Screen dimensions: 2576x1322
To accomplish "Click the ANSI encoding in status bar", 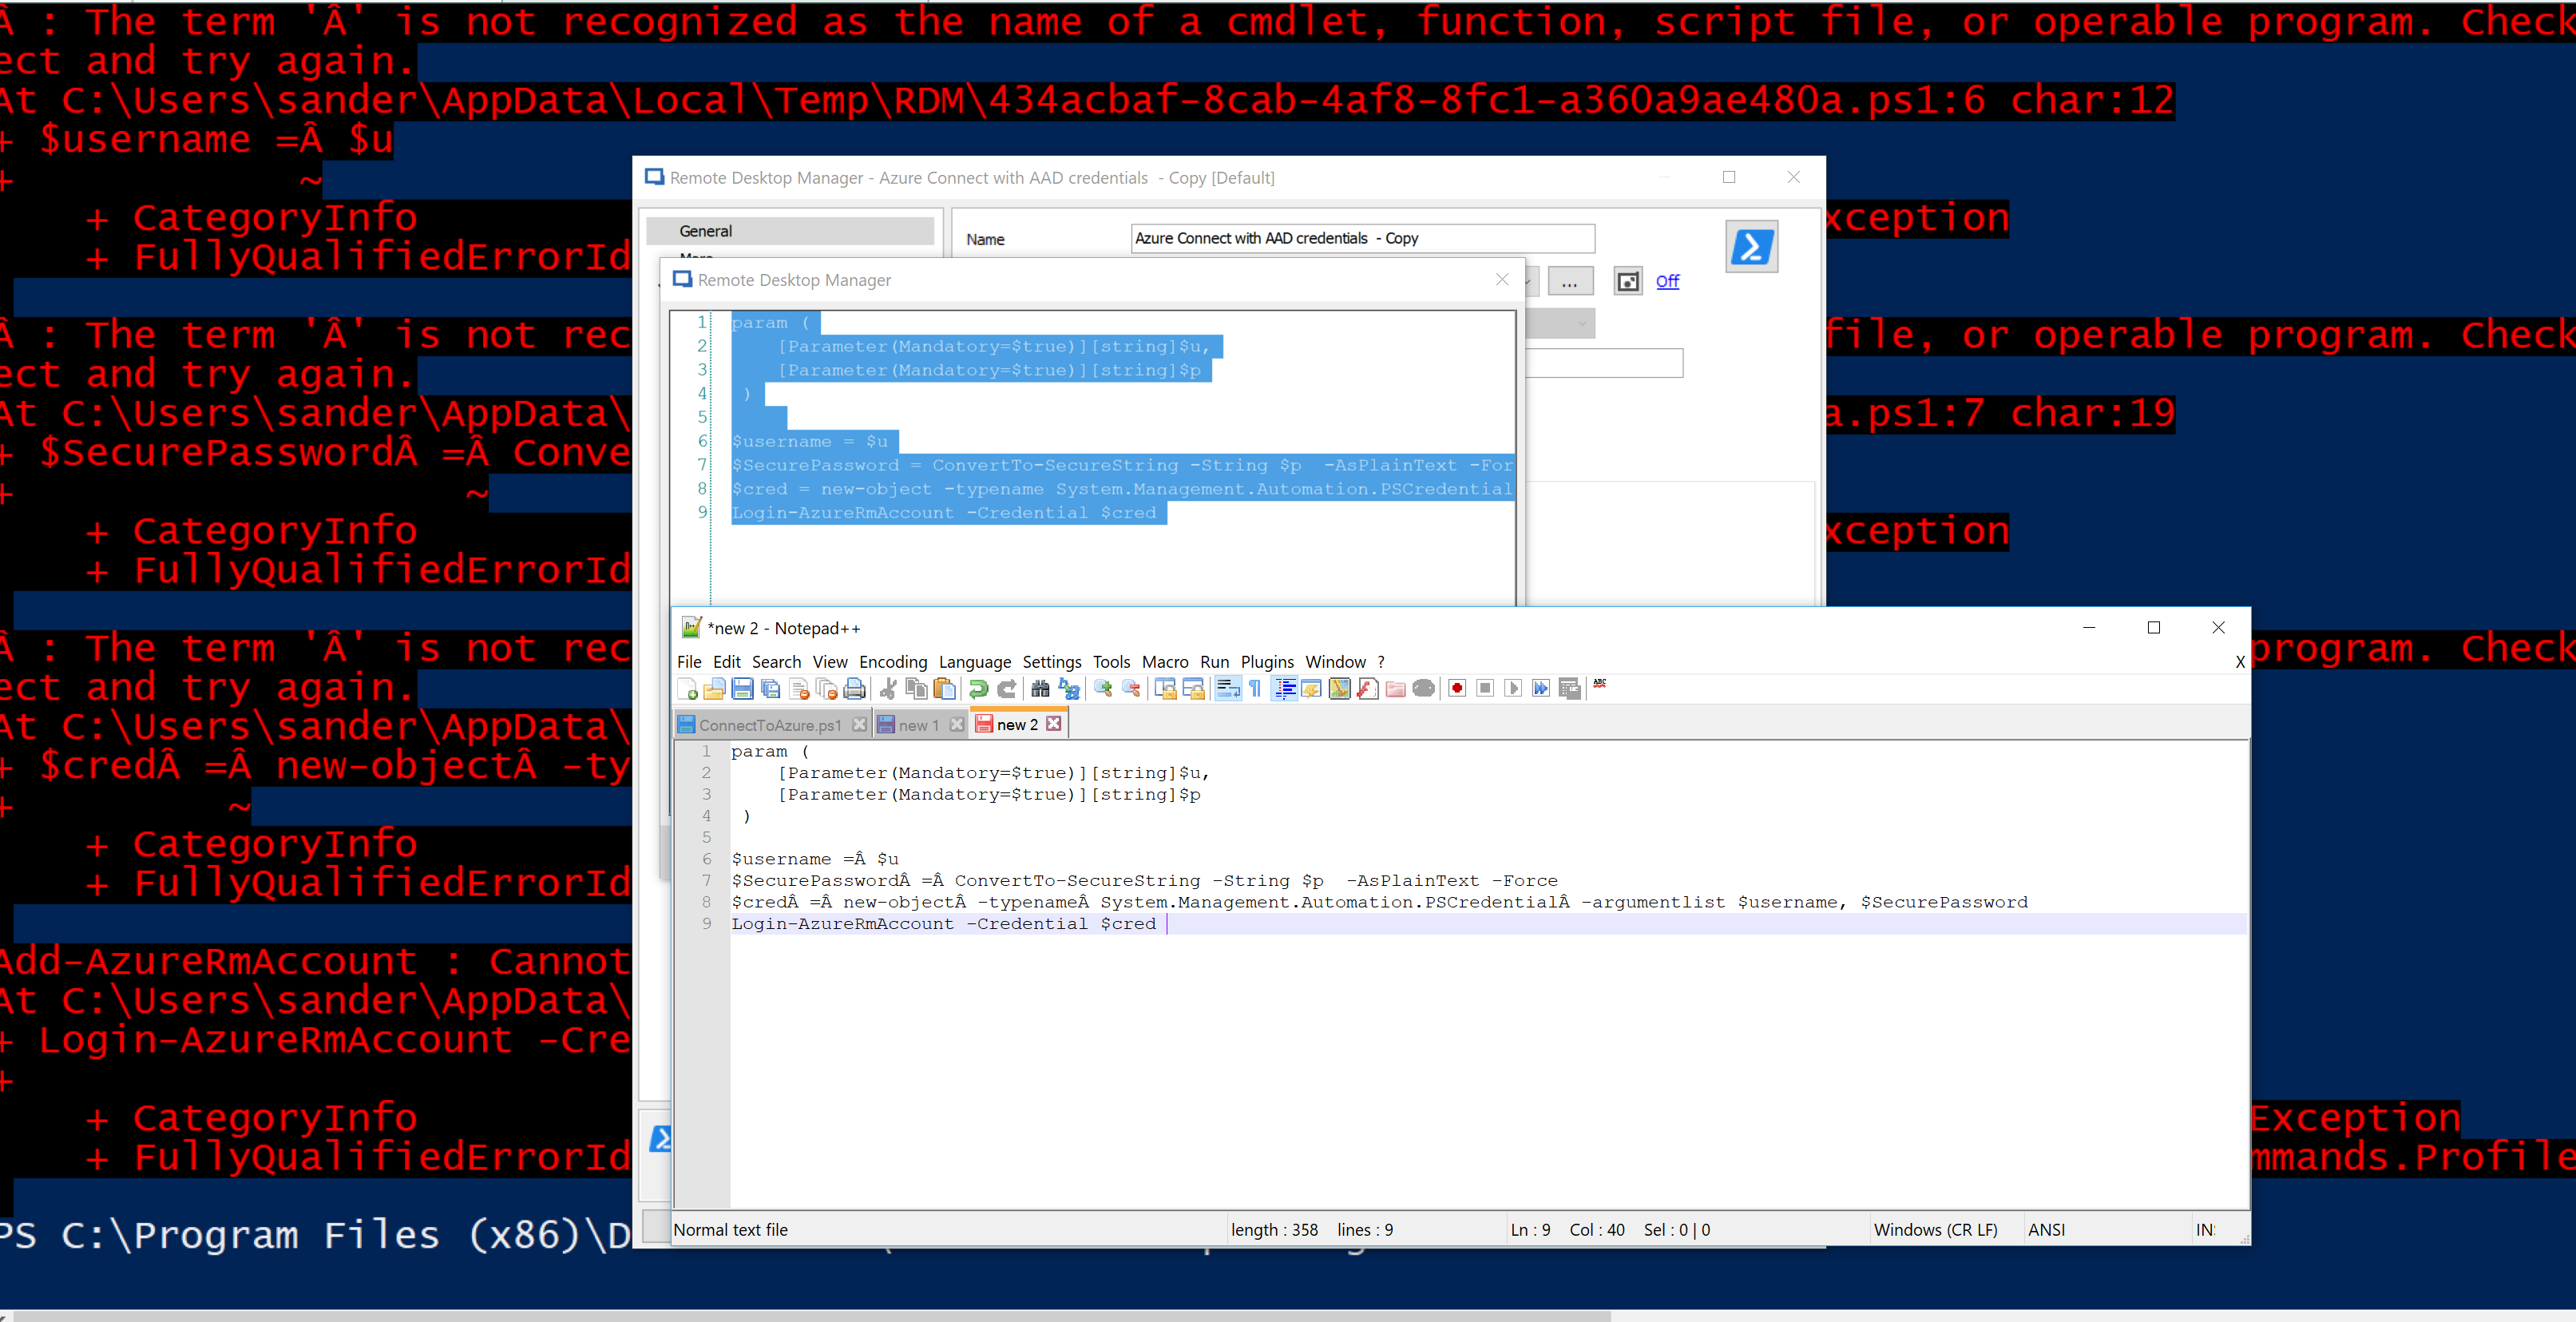I will [2046, 1230].
